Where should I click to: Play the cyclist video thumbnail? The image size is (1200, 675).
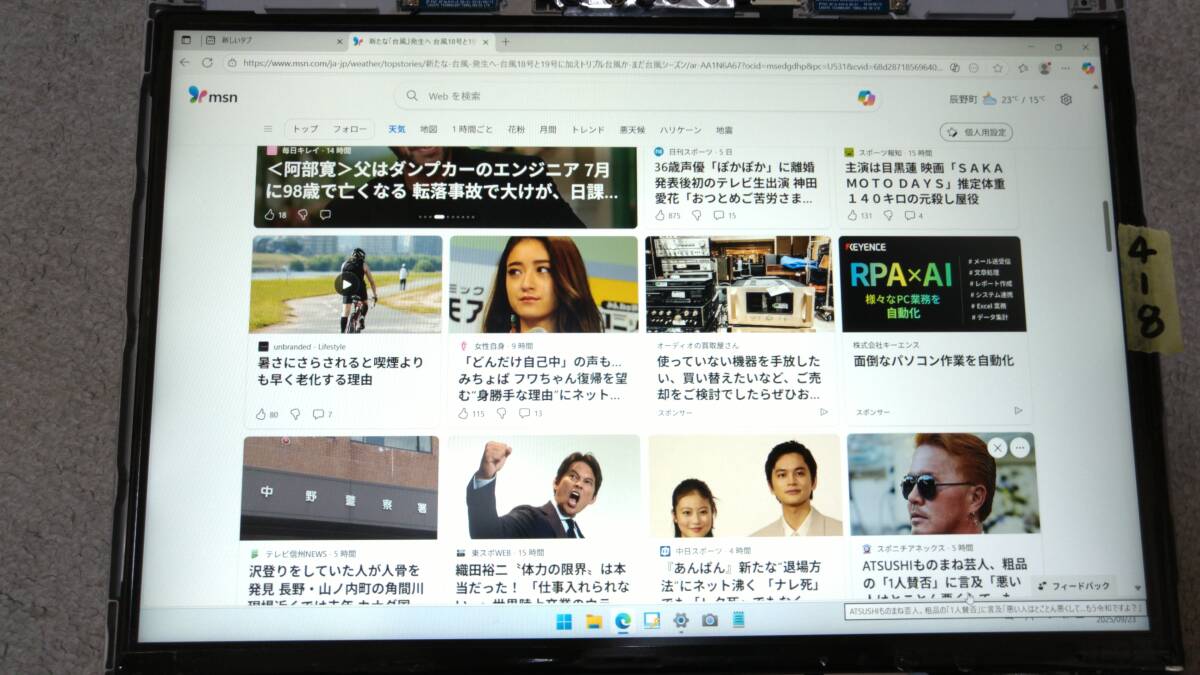tap(347, 283)
